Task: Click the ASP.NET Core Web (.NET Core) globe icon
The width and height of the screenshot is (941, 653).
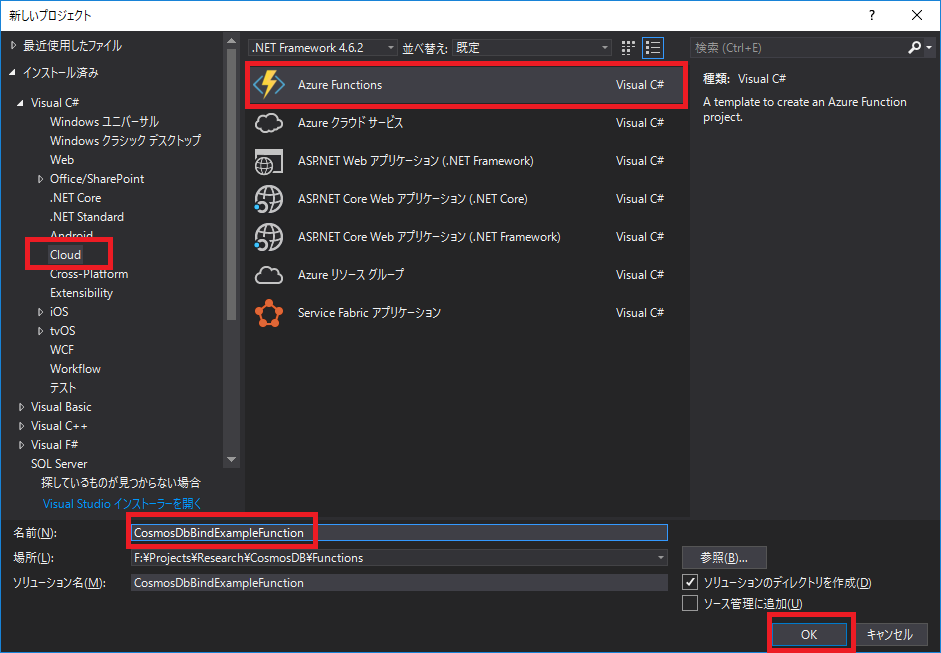Action: 268,199
